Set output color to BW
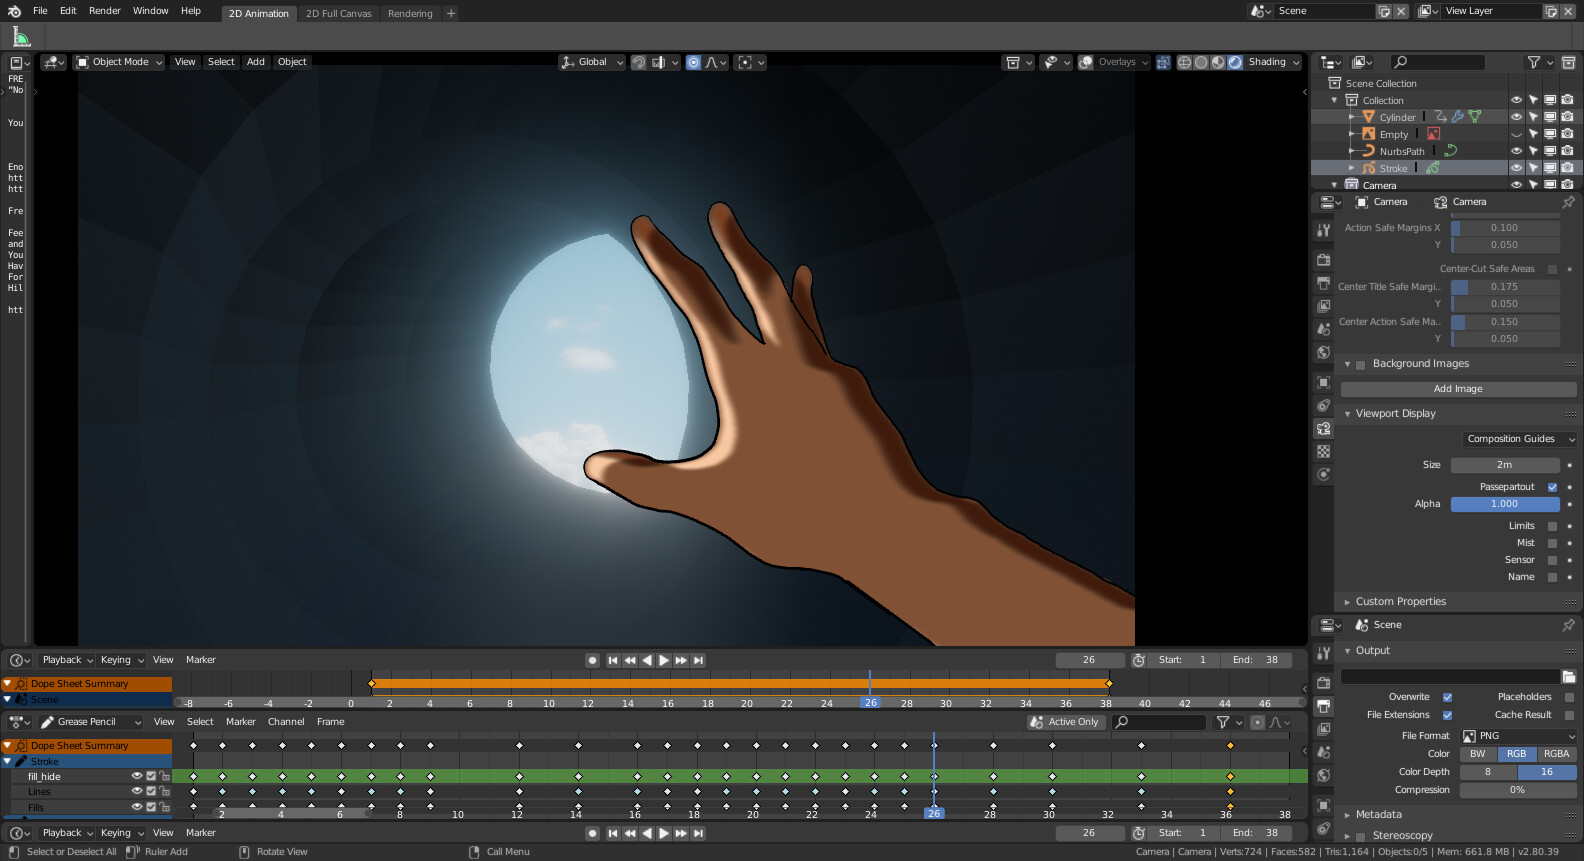The image size is (1584, 861). pos(1478,754)
